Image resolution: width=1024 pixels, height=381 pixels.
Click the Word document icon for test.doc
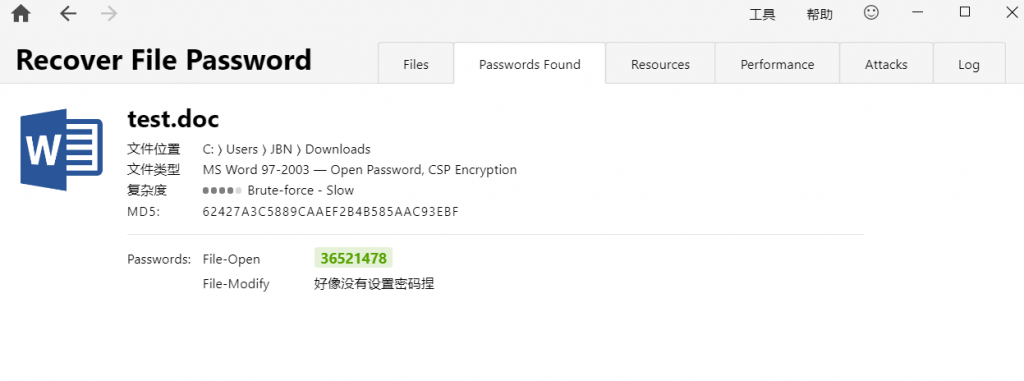[61, 150]
